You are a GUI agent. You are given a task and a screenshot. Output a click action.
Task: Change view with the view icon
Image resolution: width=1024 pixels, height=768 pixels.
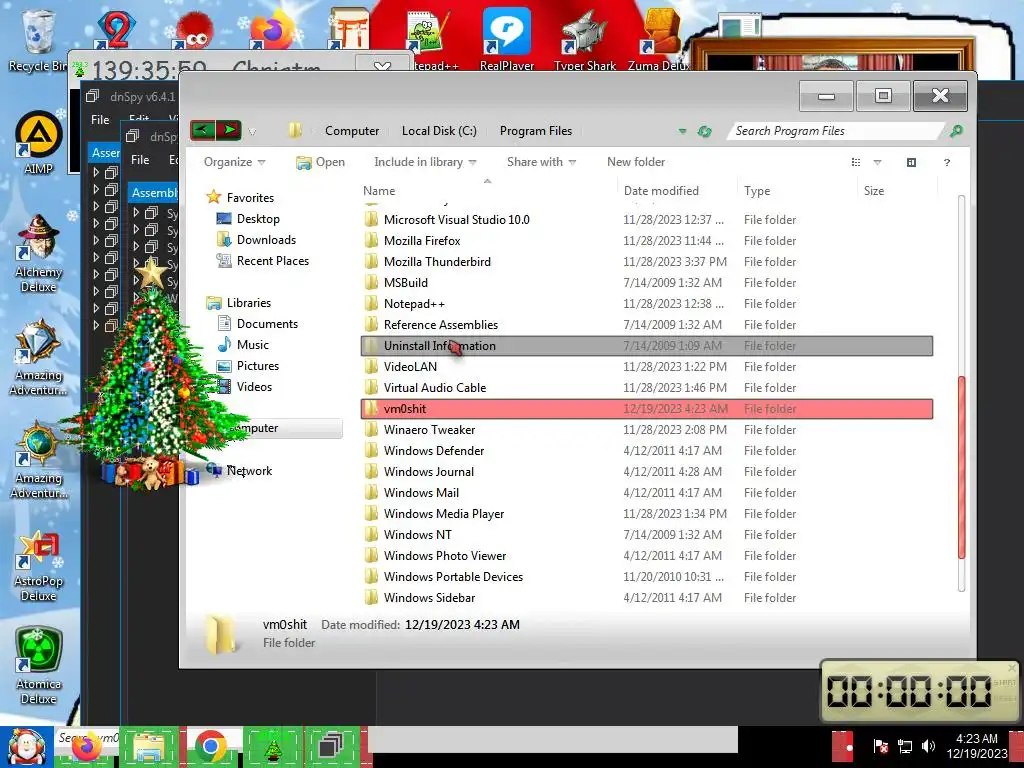(x=856, y=163)
